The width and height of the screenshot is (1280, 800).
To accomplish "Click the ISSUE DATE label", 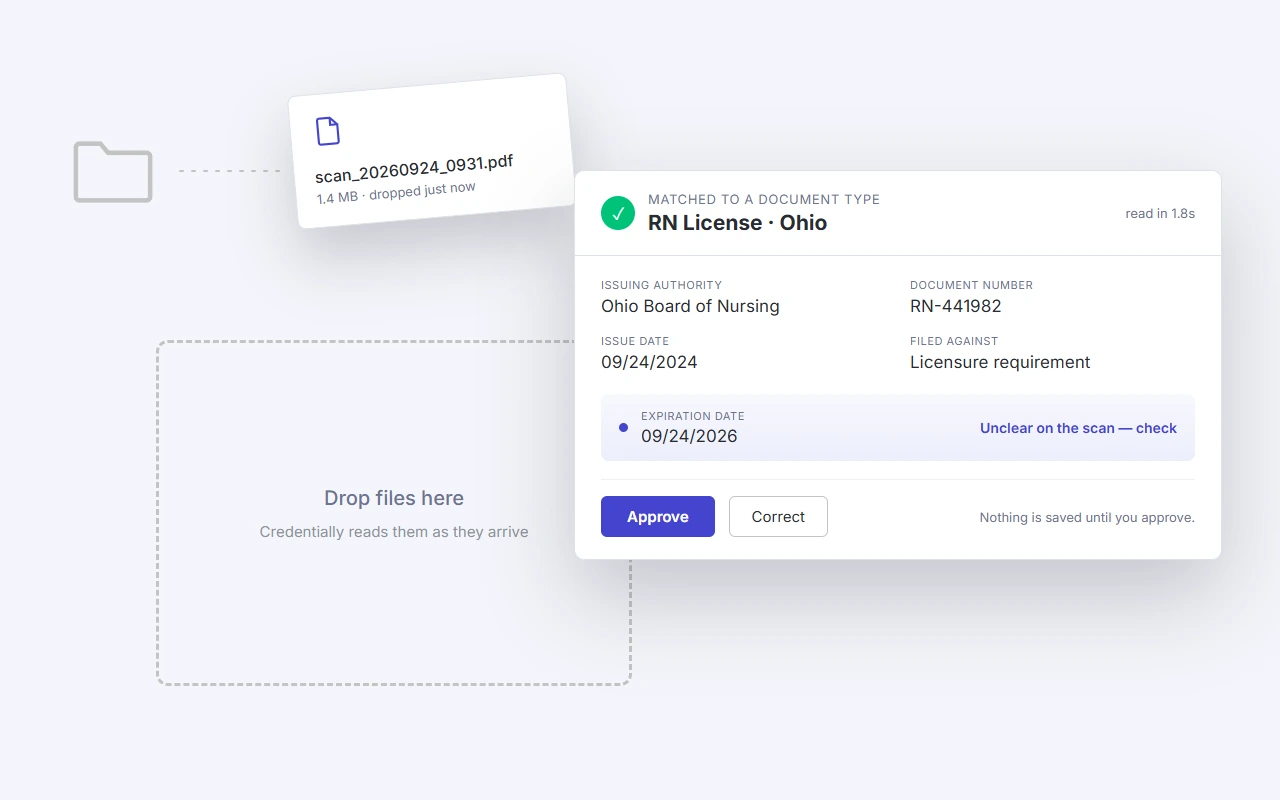I will (635, 341).
